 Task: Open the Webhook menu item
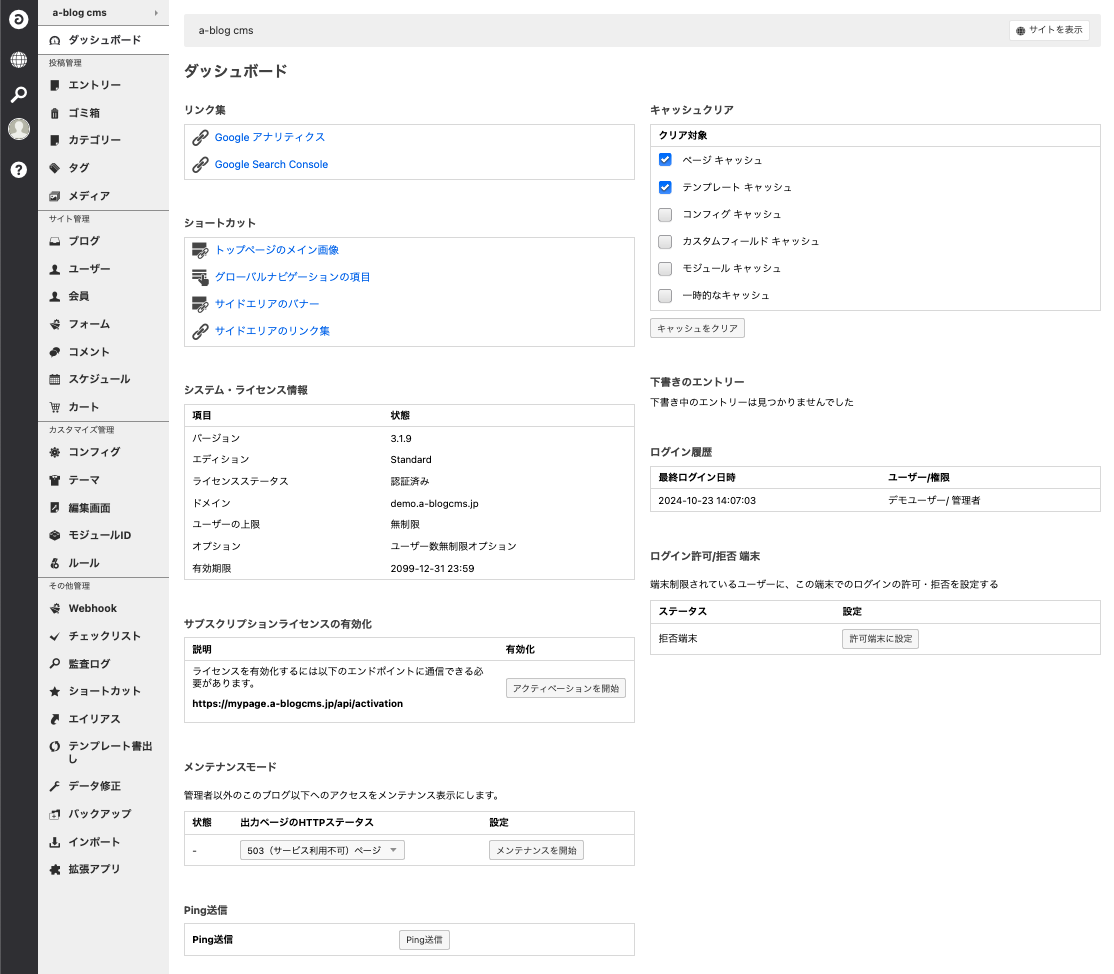click(x=92, y=608)
